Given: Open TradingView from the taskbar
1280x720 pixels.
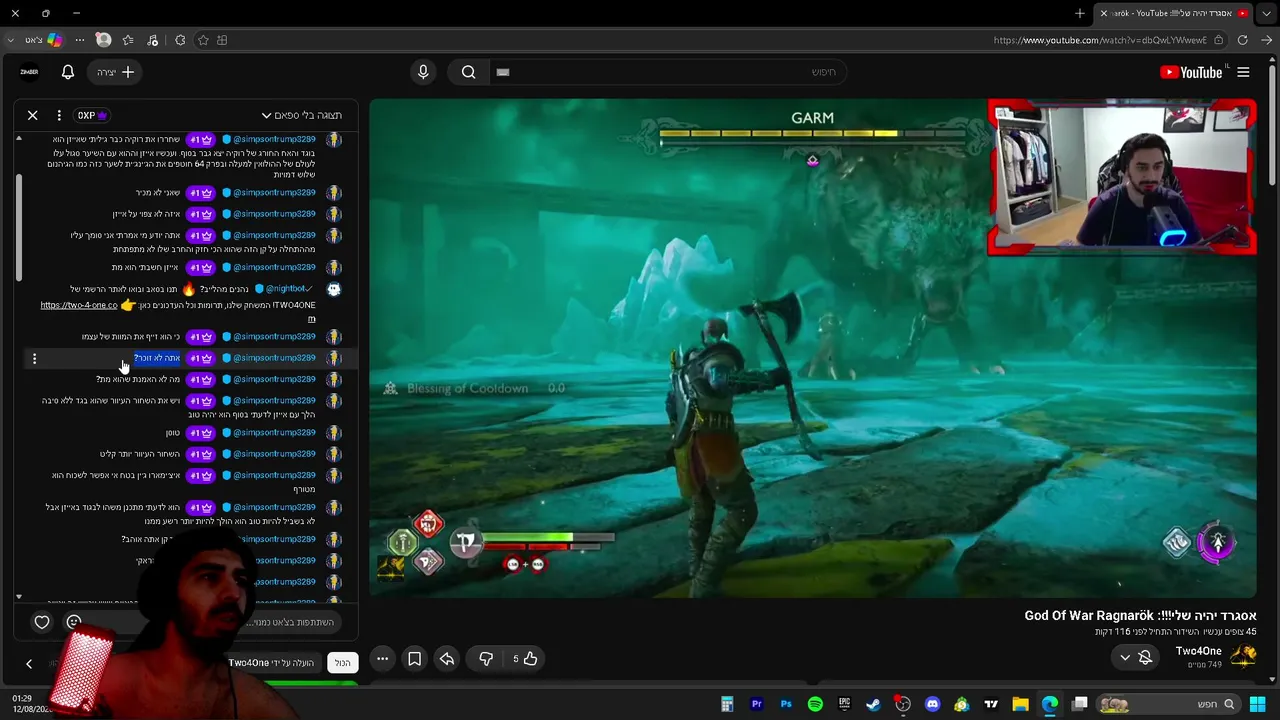Looking at the screenshot, I should [991, 704].
